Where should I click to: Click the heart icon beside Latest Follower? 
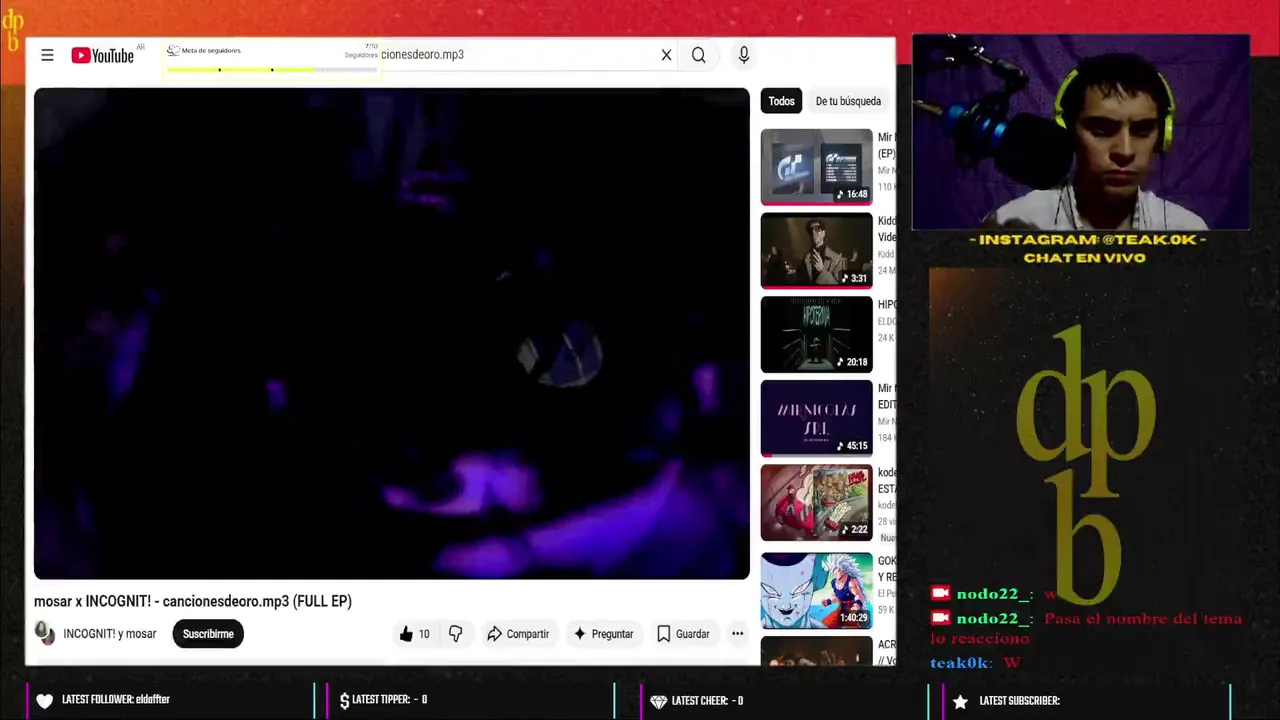44,701
